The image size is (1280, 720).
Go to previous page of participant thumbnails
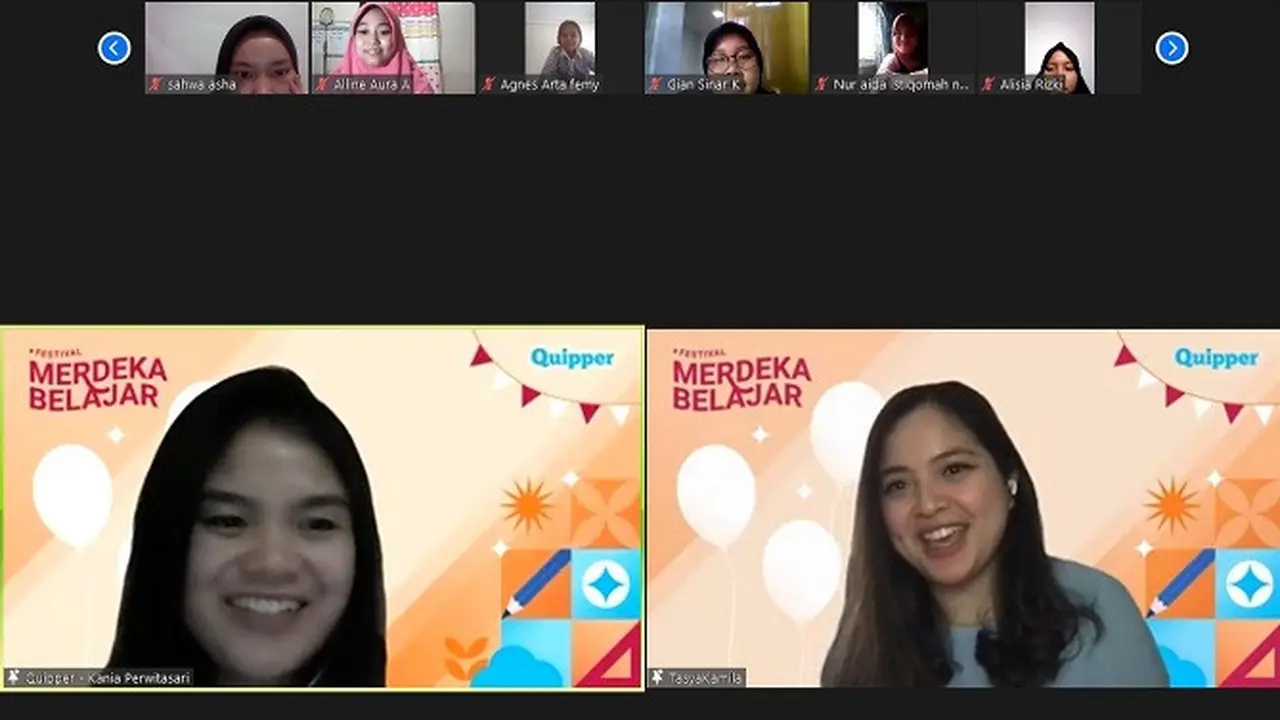114,48
